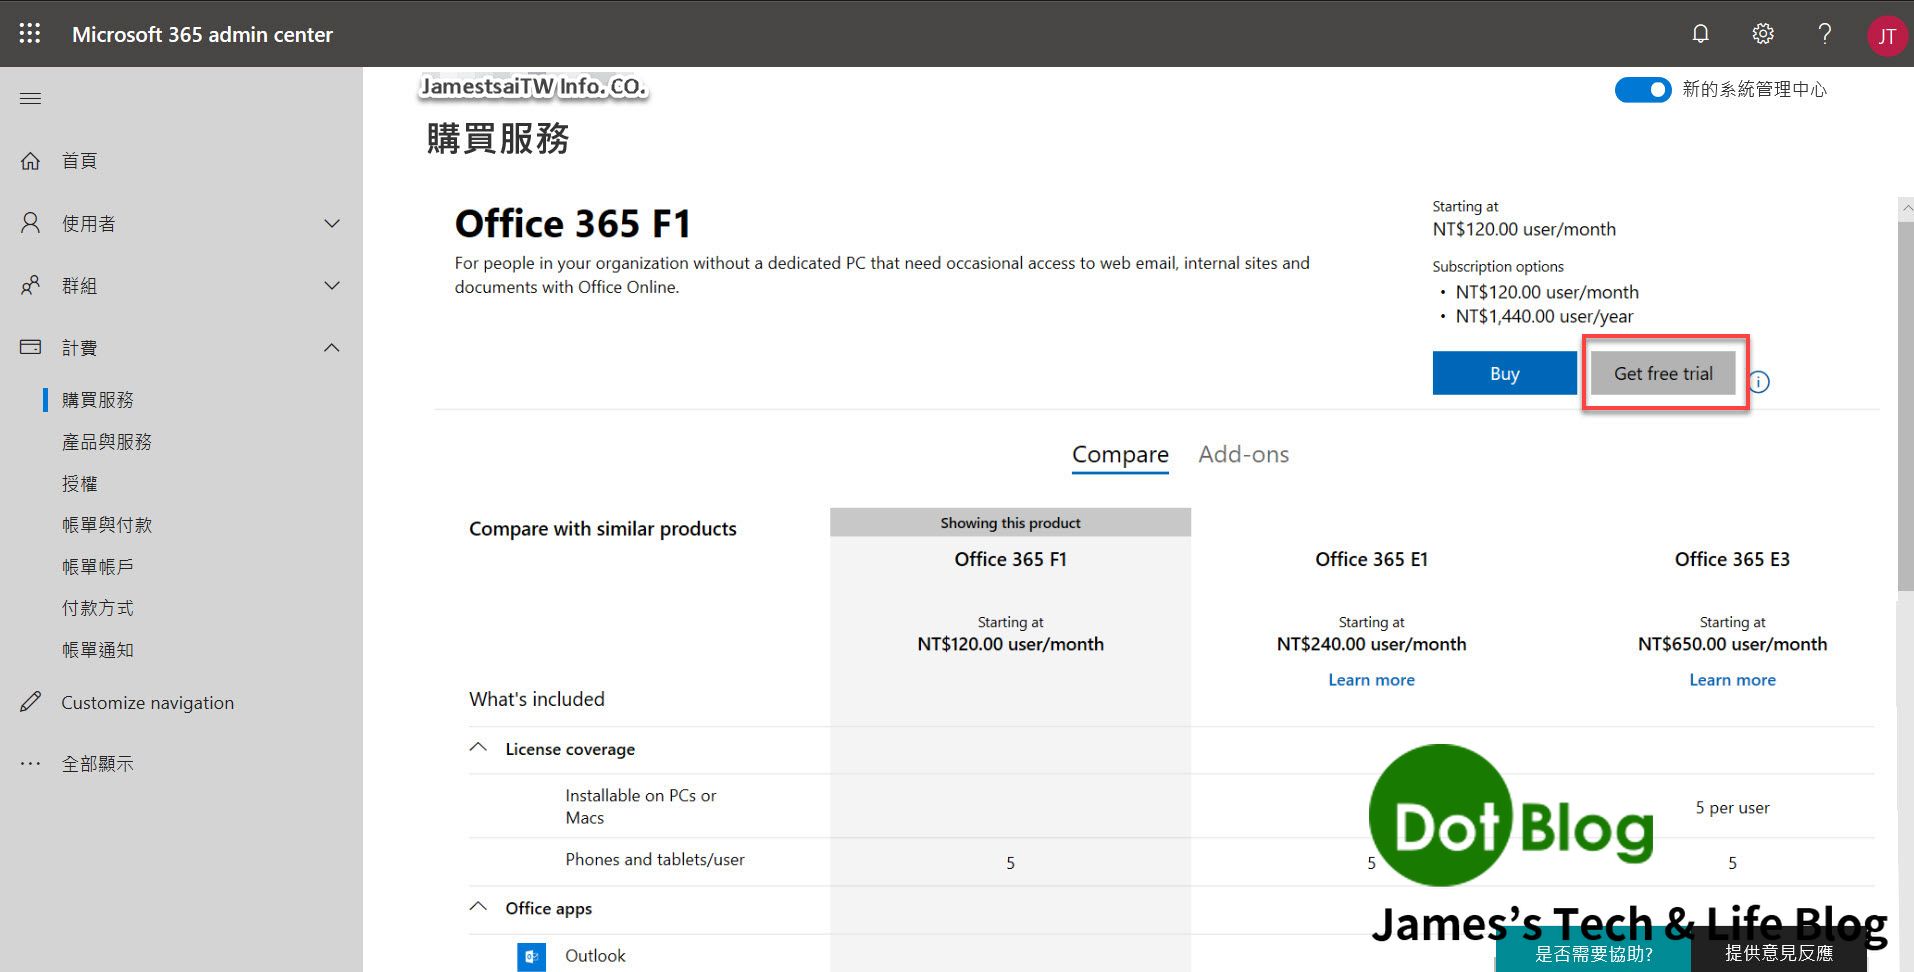Collapse the License coverage section
The height and width of the screenshot is (972, 1914).
[479, 748]
